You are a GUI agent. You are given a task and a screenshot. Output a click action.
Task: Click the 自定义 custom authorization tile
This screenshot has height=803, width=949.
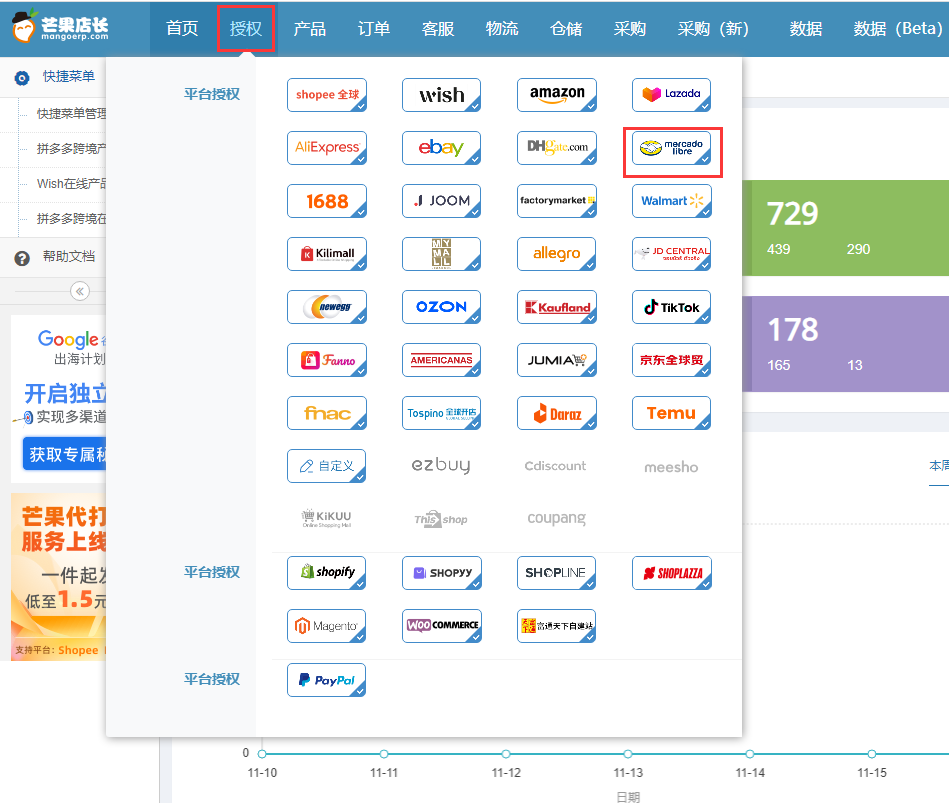[x=327, y=466]
